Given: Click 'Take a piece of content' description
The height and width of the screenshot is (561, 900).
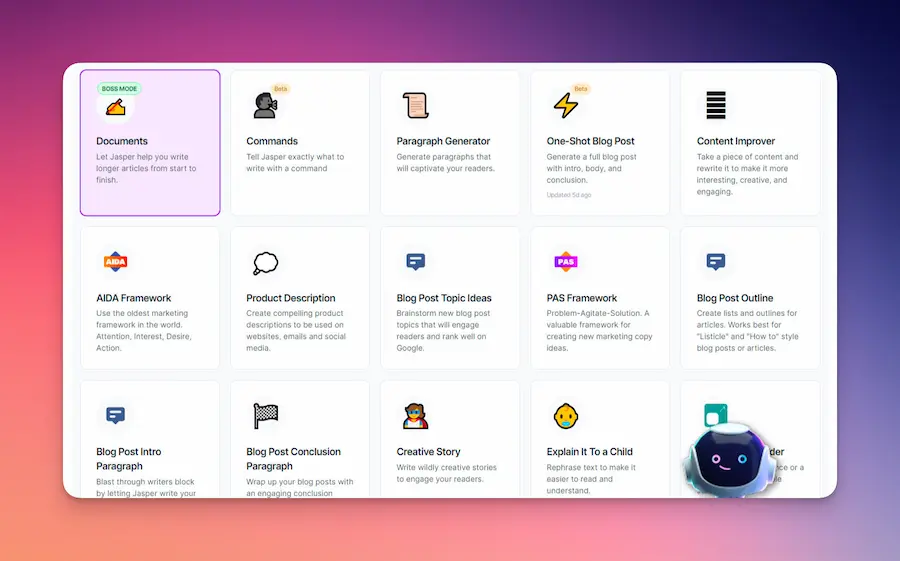Looking at the screenshot, I should pyautogui.click(x=747, y=174).
